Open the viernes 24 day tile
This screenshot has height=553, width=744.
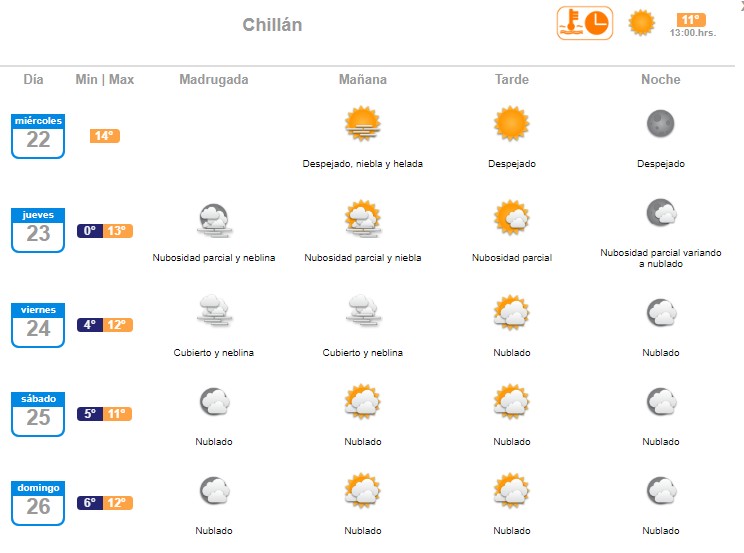coord(38,325)
